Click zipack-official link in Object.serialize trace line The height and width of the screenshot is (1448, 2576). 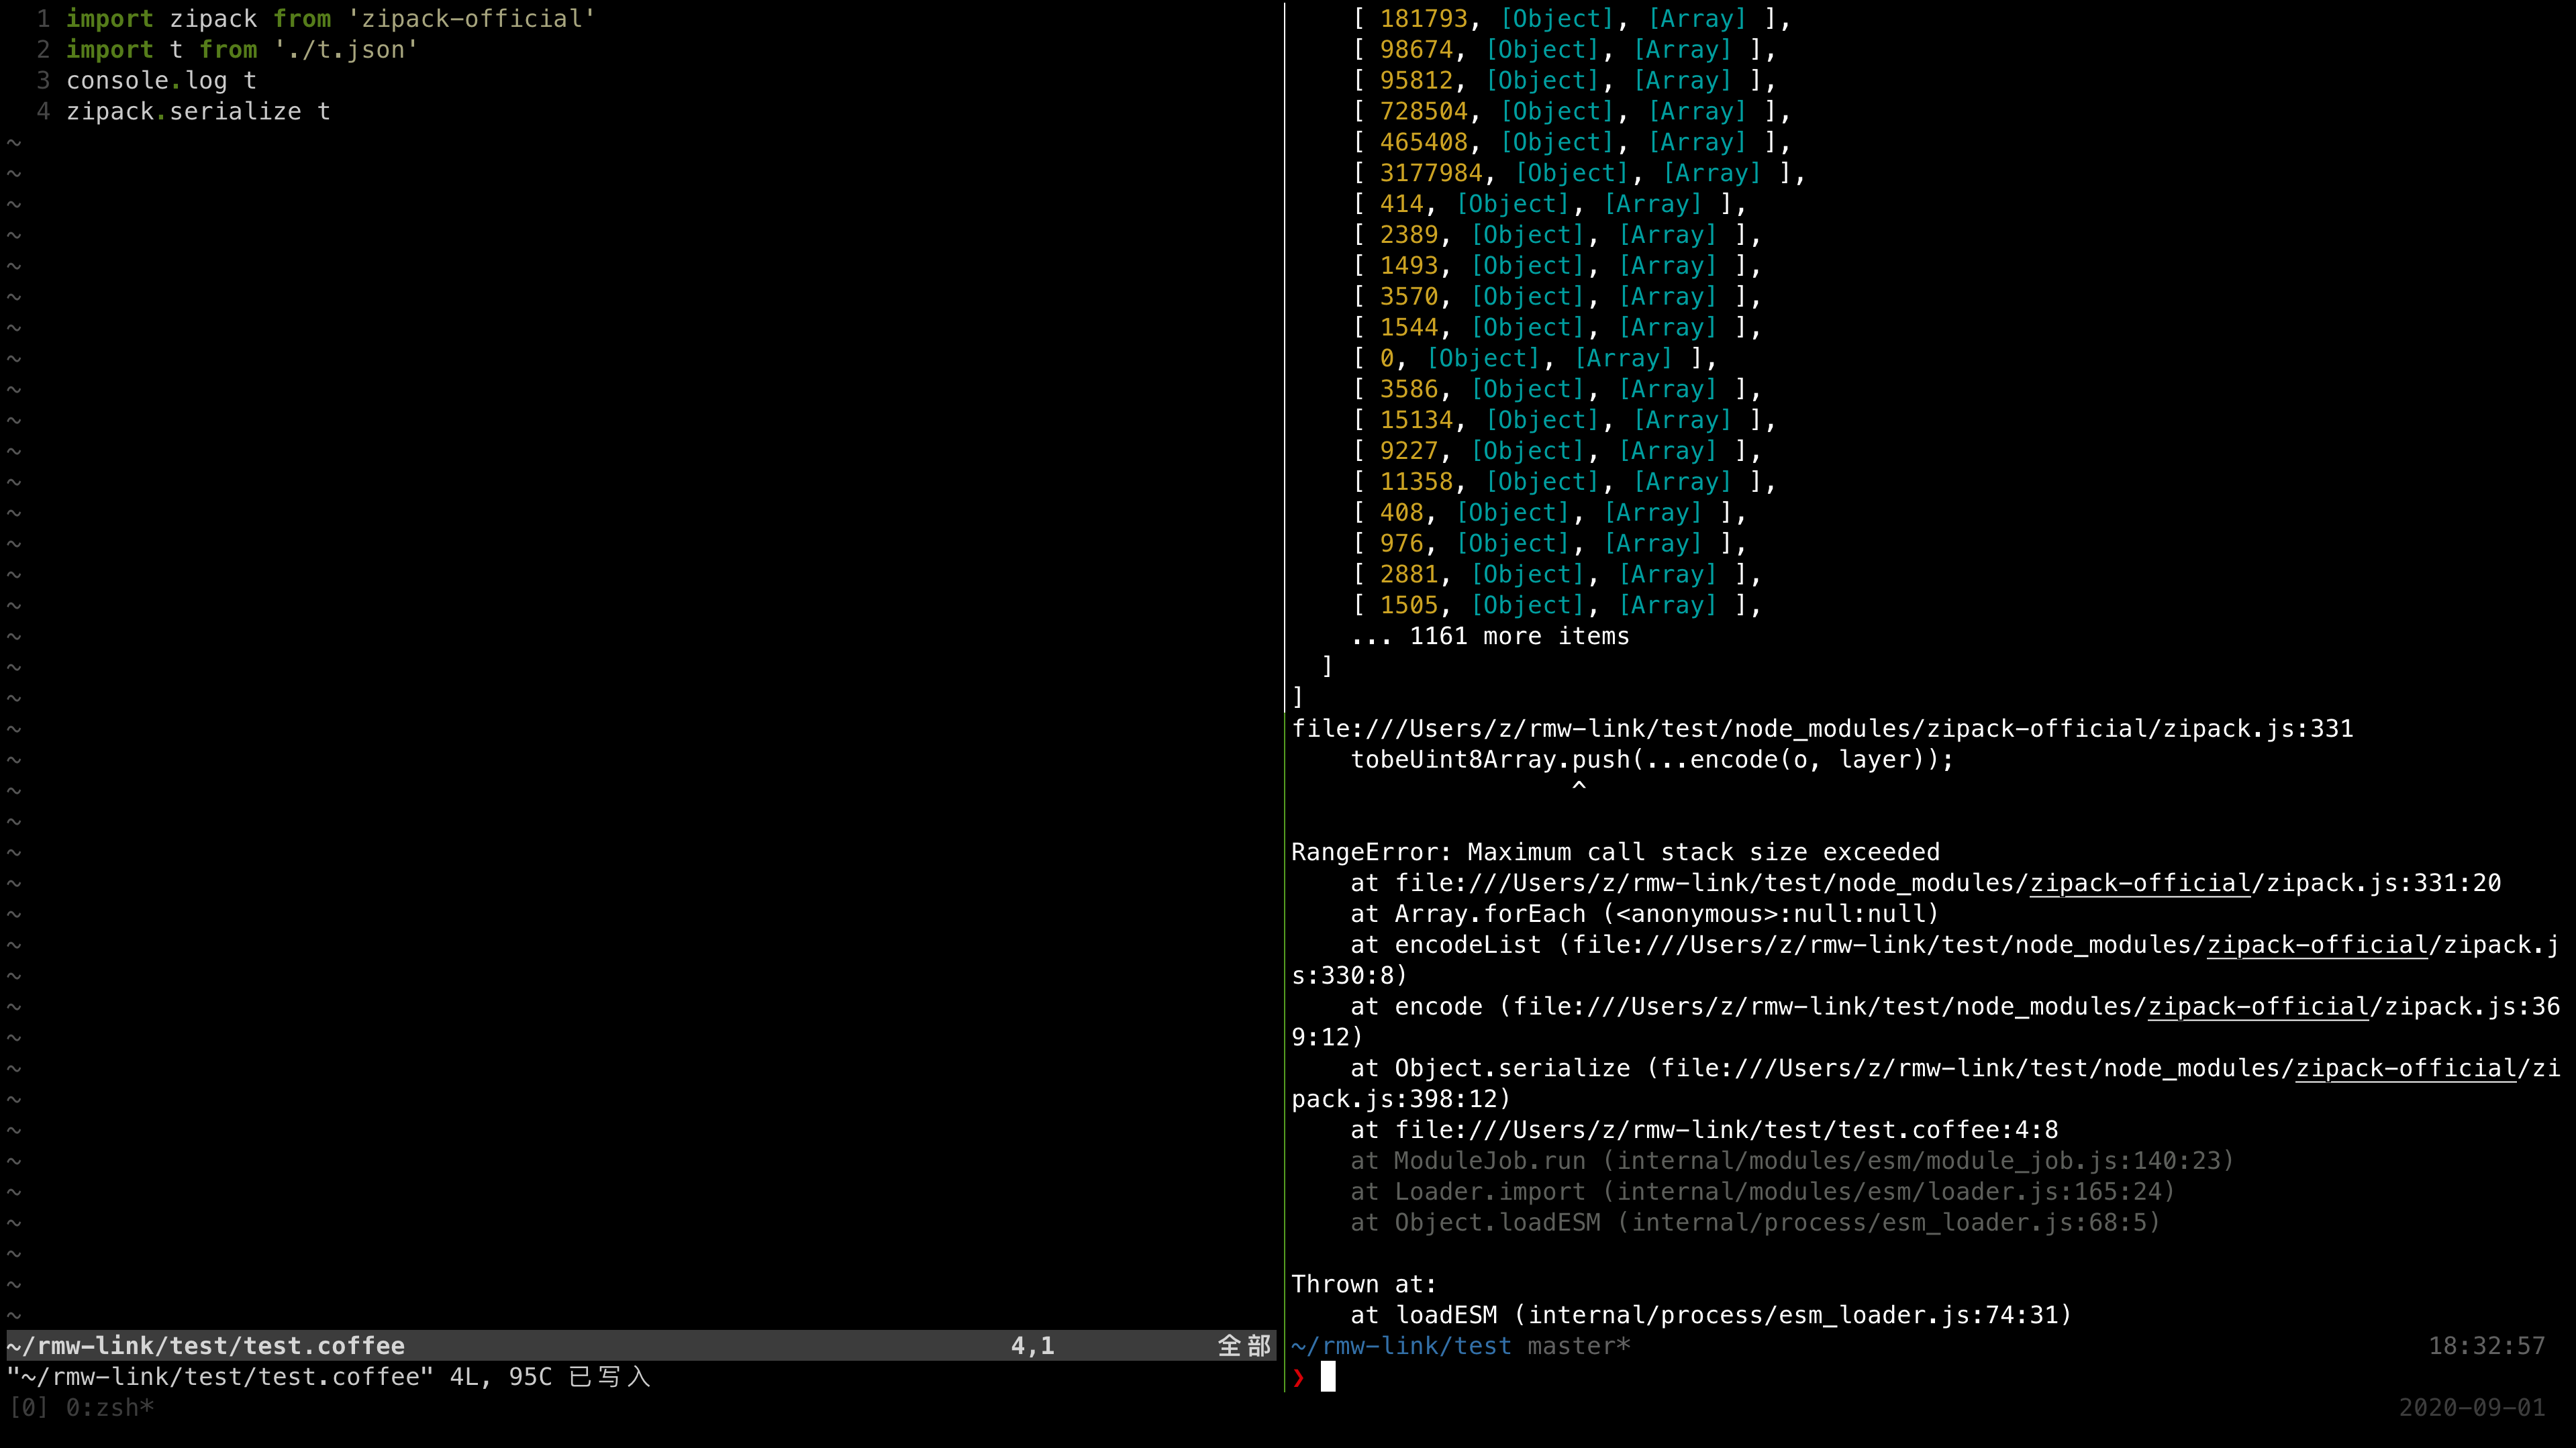pos(2405,1069)
